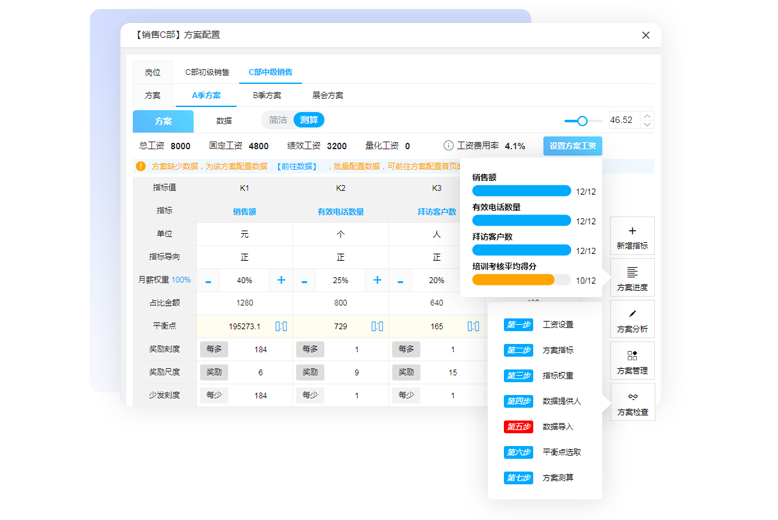Image resolution: width=778 pixels, height=520 pixels.
Task: Click the K2 column header
Action: (340, 188)
